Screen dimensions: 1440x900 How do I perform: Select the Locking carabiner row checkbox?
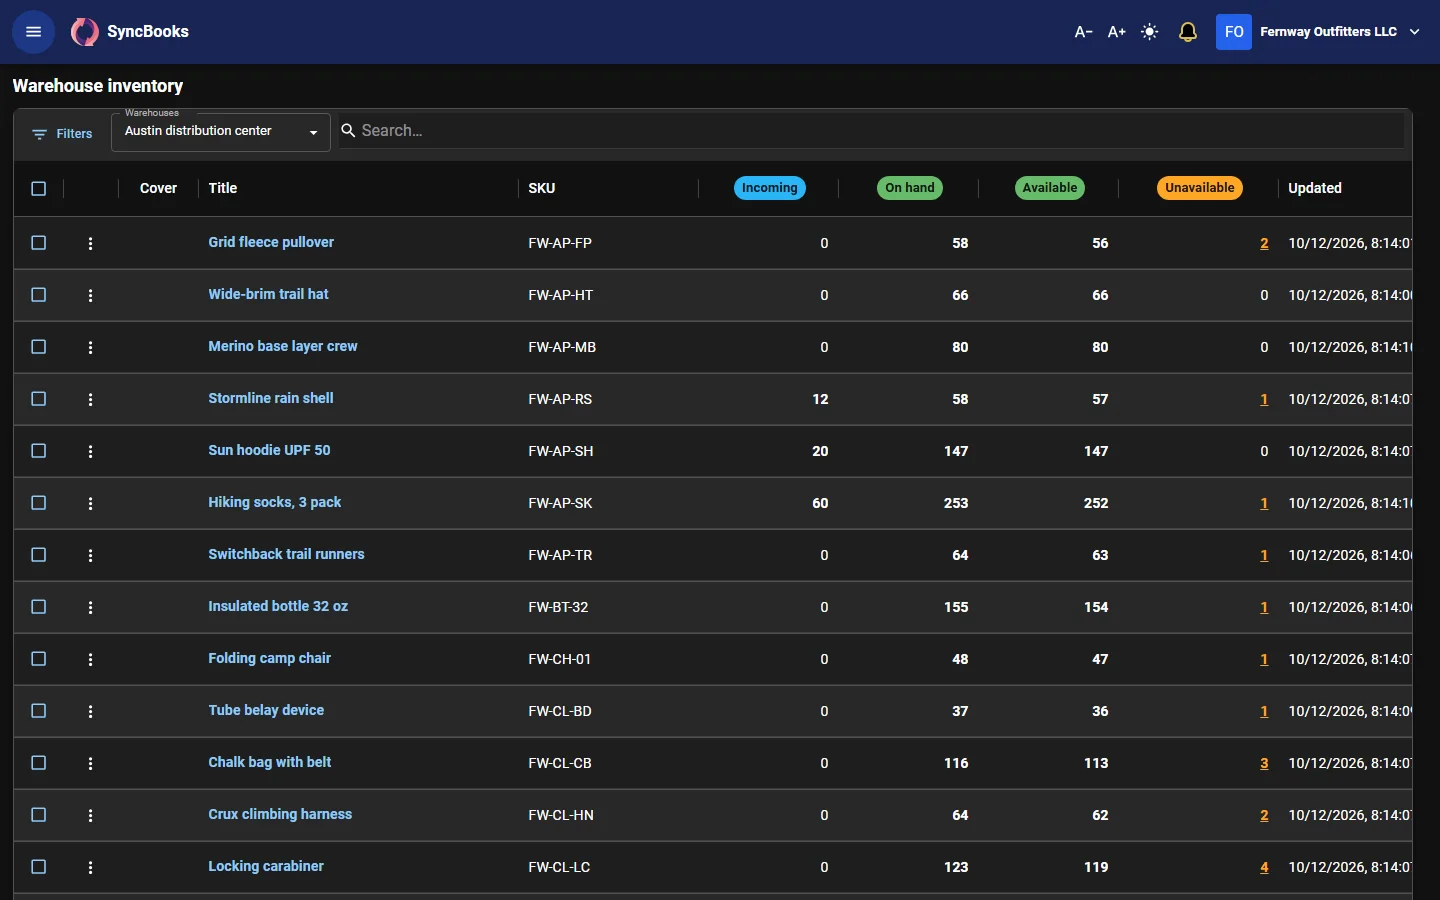(x=39, y=867)
